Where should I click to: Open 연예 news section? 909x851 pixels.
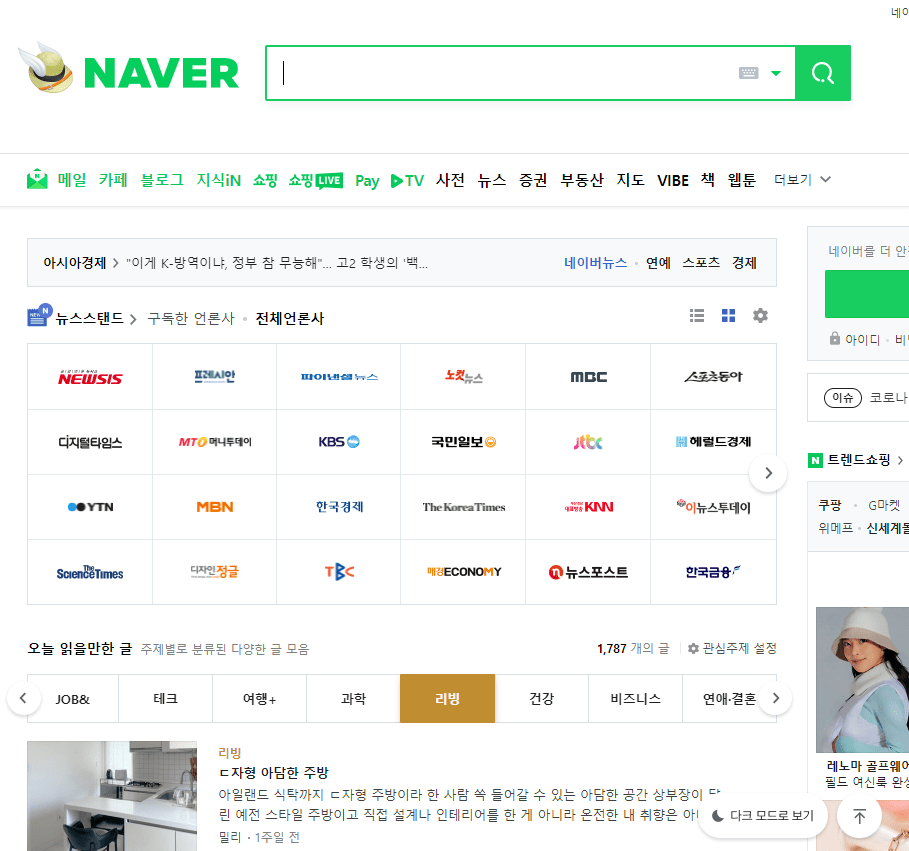658,263
